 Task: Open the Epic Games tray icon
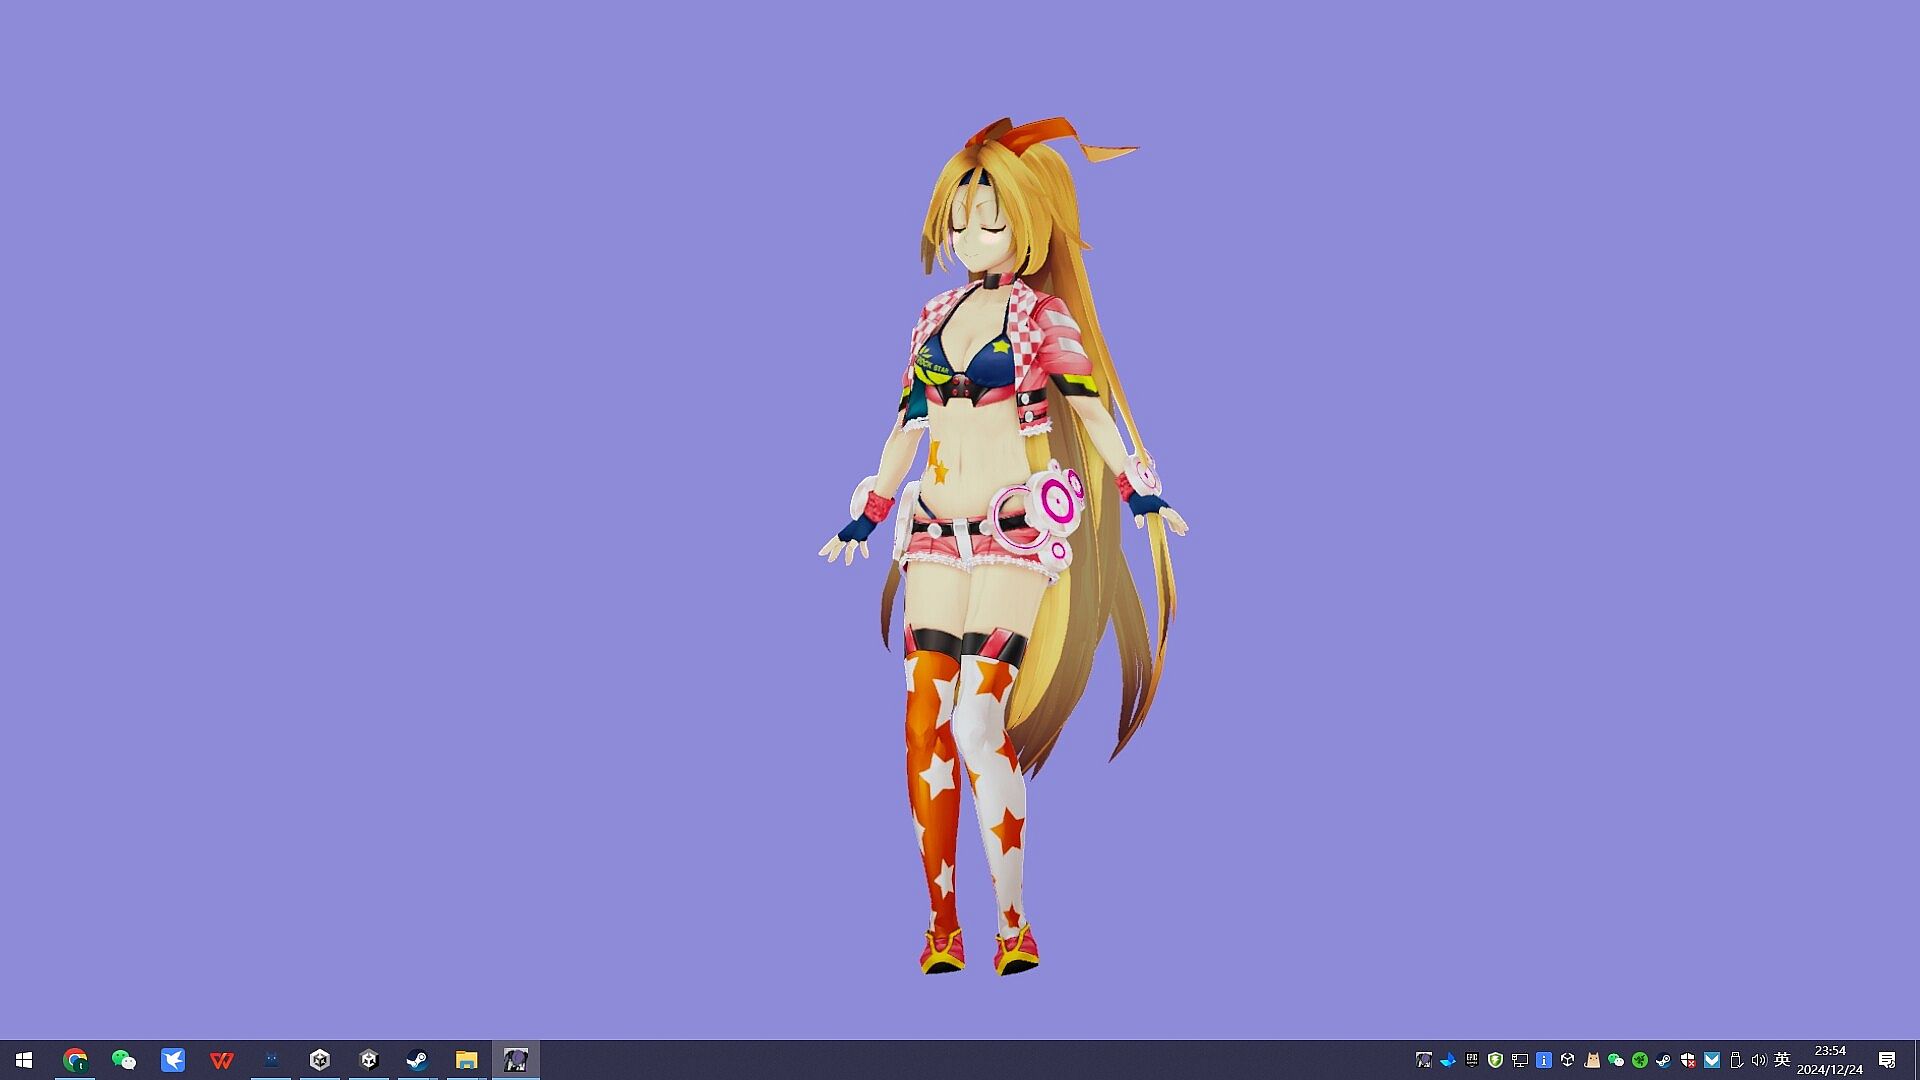click(x=1472, y=1060)
